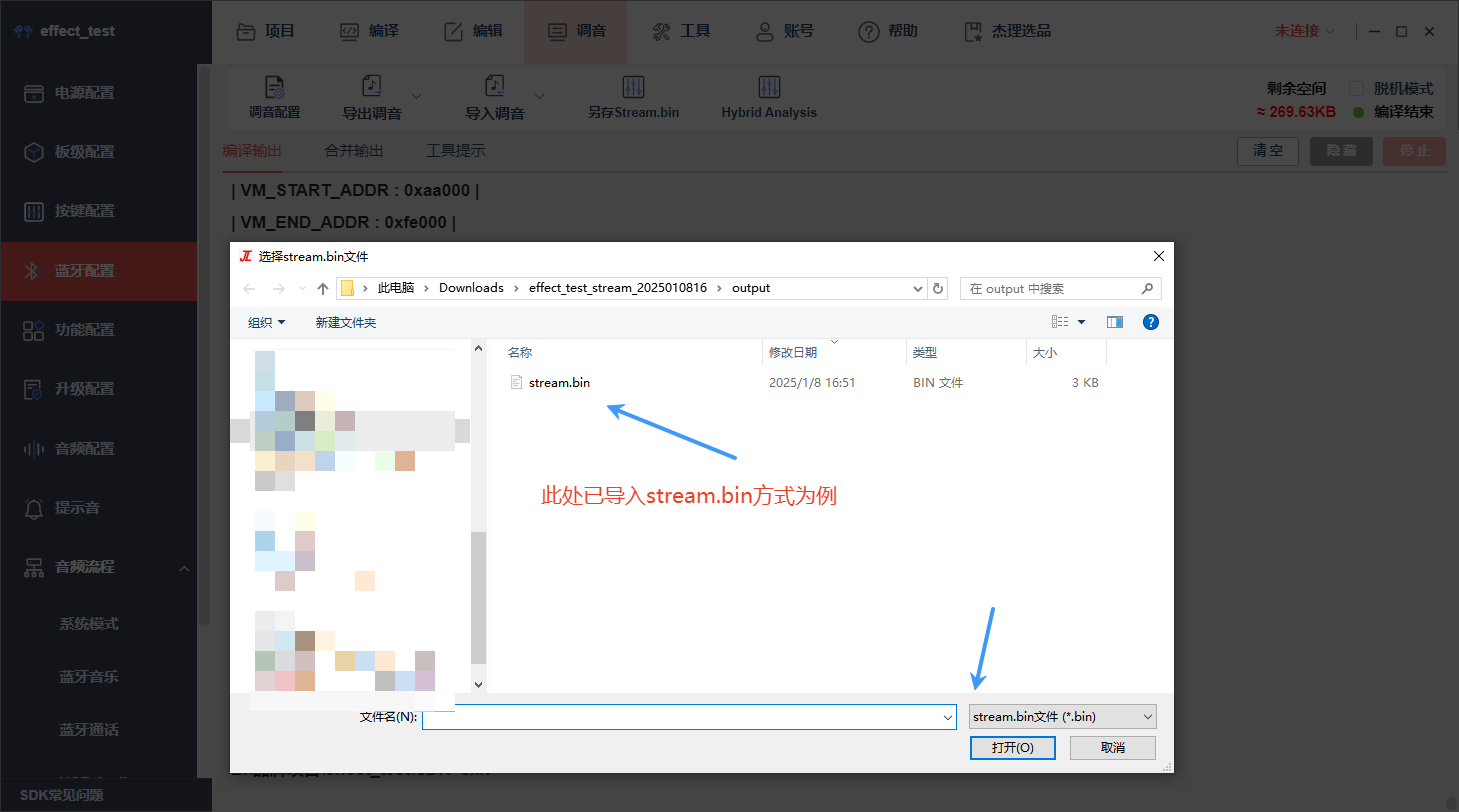Click the 文件名 input field
The image size is (1459, 812).
click(x=689, y=717)
